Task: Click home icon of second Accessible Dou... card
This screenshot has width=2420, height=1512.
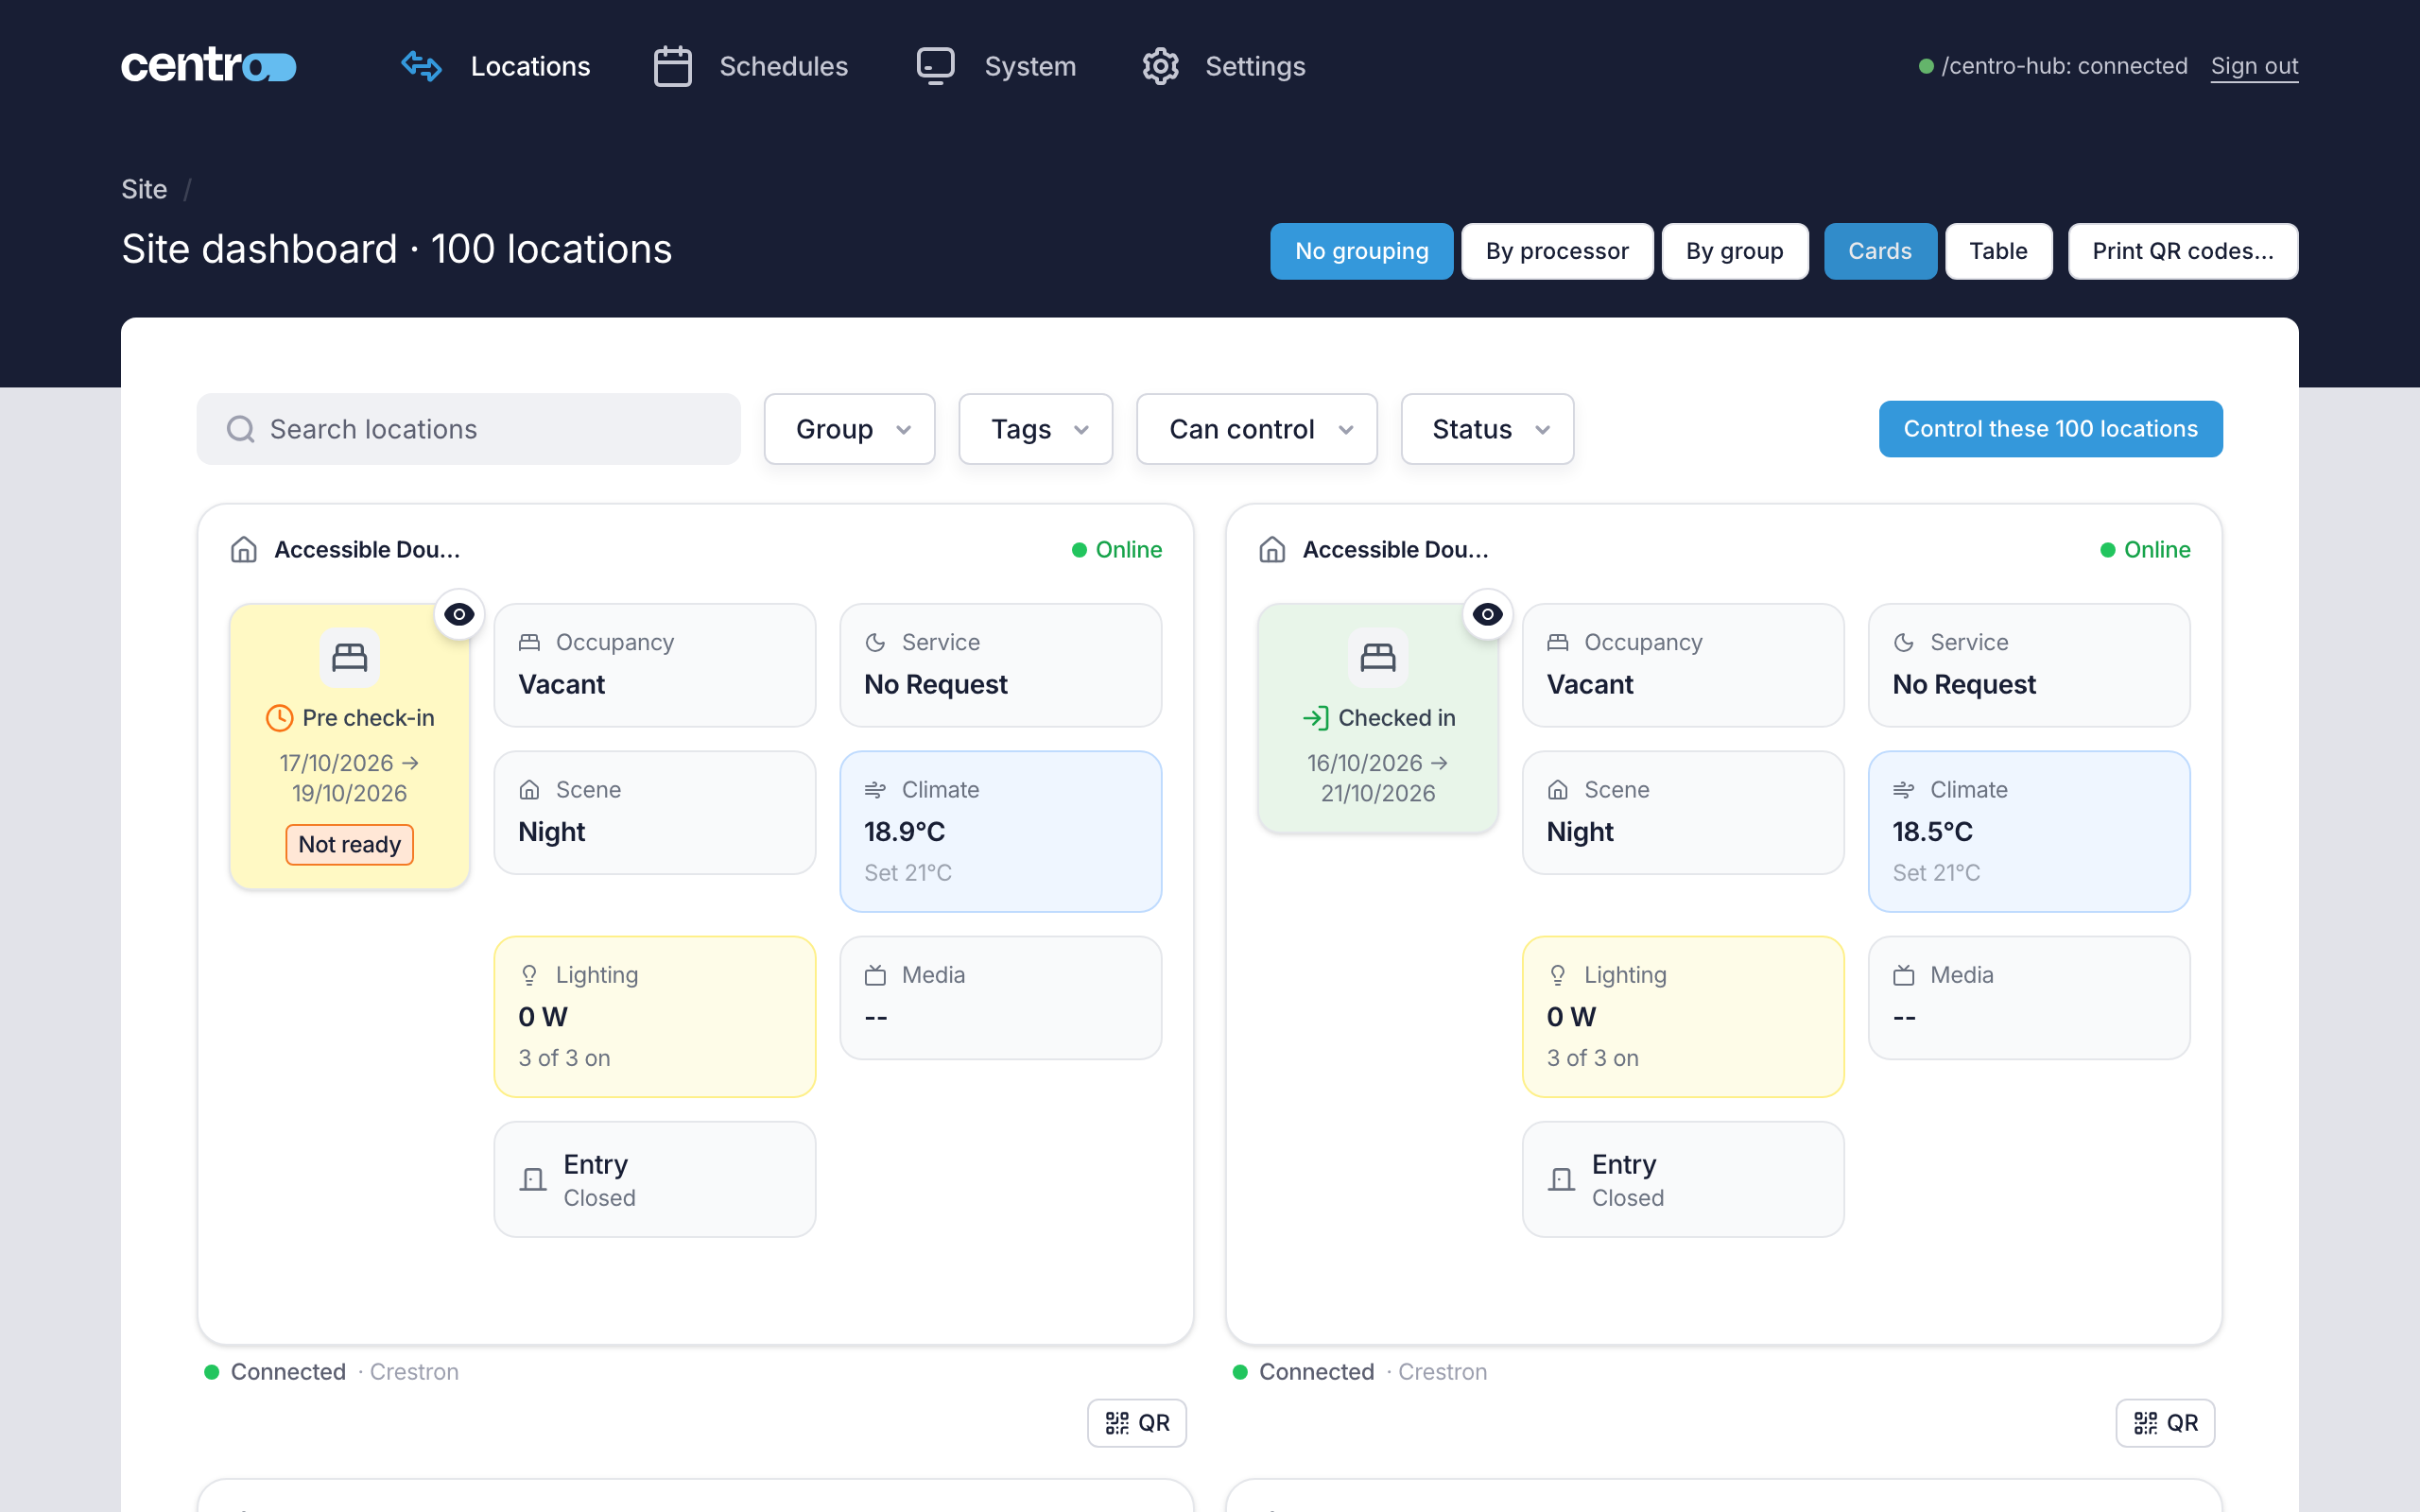Action: point(1272,549)
